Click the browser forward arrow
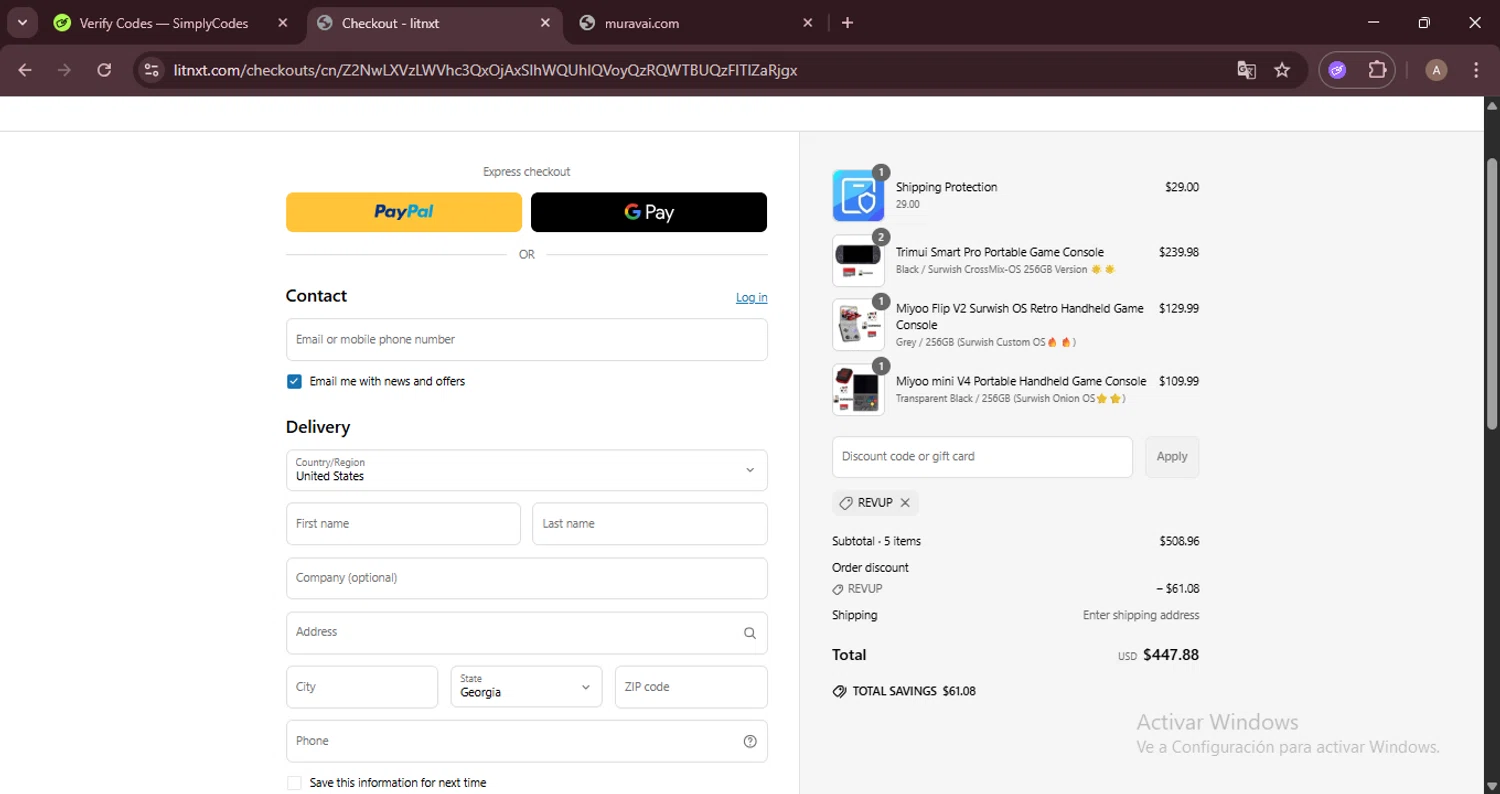This screenshot has height=794, width=1500. click(64, 70)
